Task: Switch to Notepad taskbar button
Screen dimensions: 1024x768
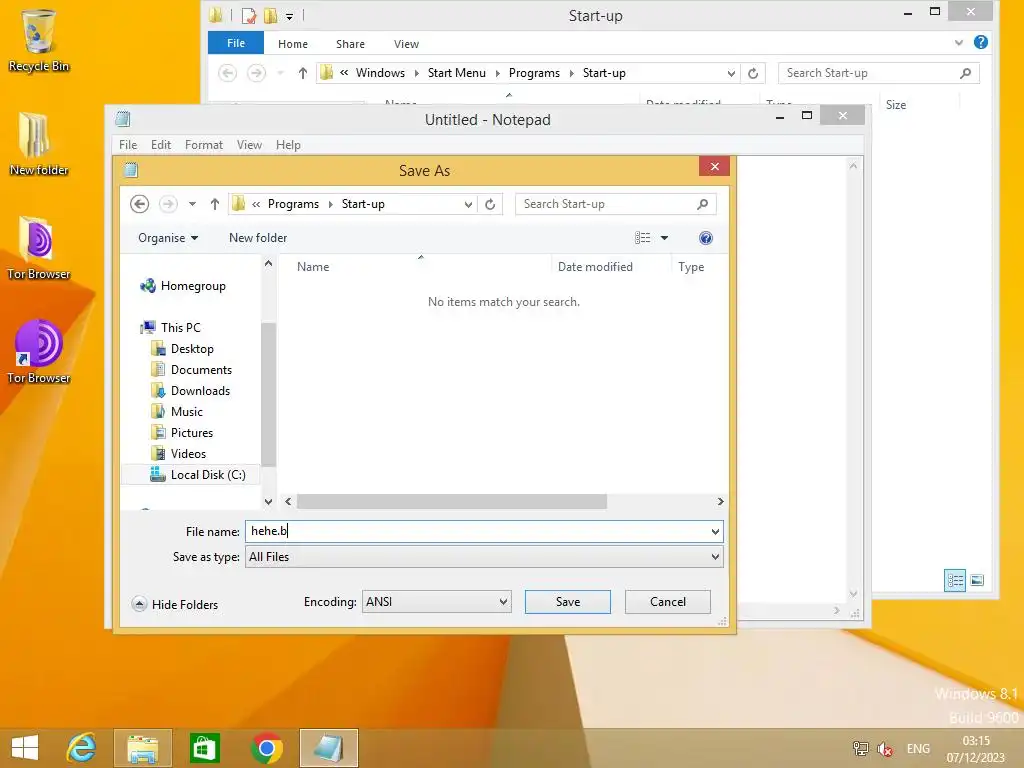Action: point(328,748)
